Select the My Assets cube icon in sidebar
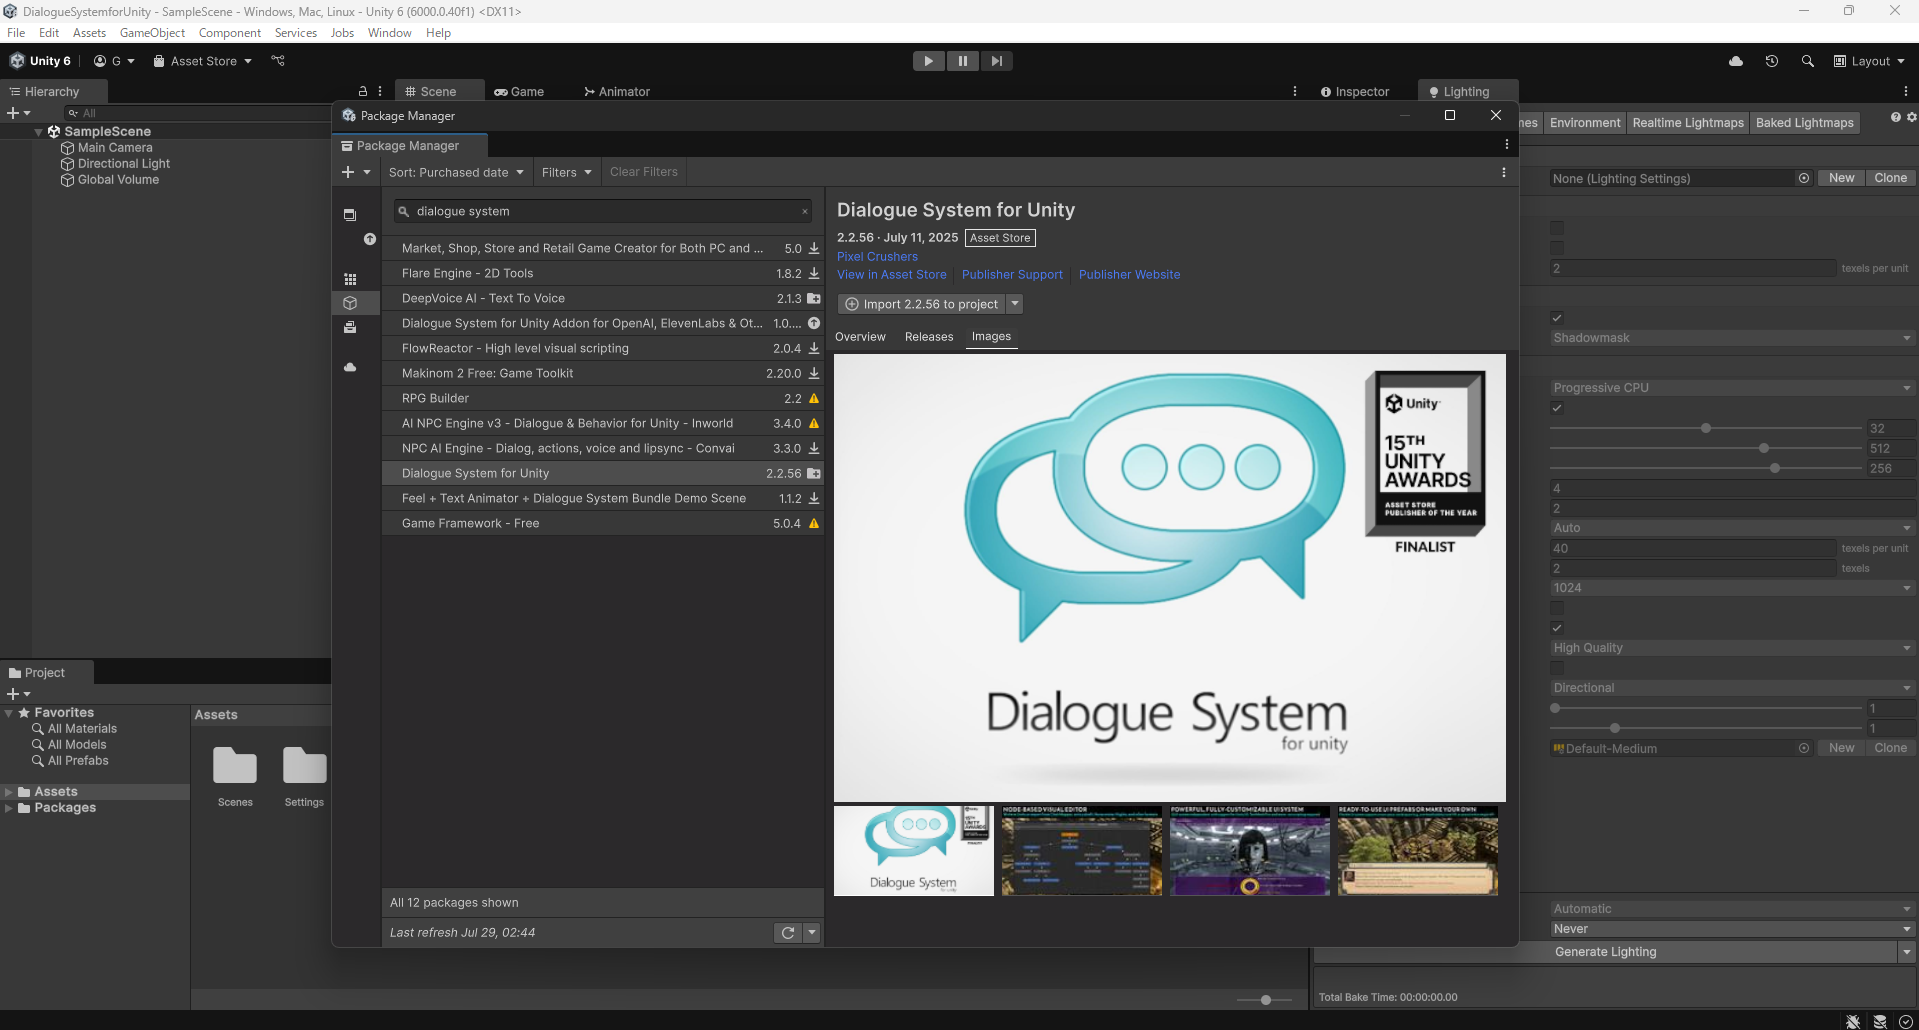 (350, 303)
